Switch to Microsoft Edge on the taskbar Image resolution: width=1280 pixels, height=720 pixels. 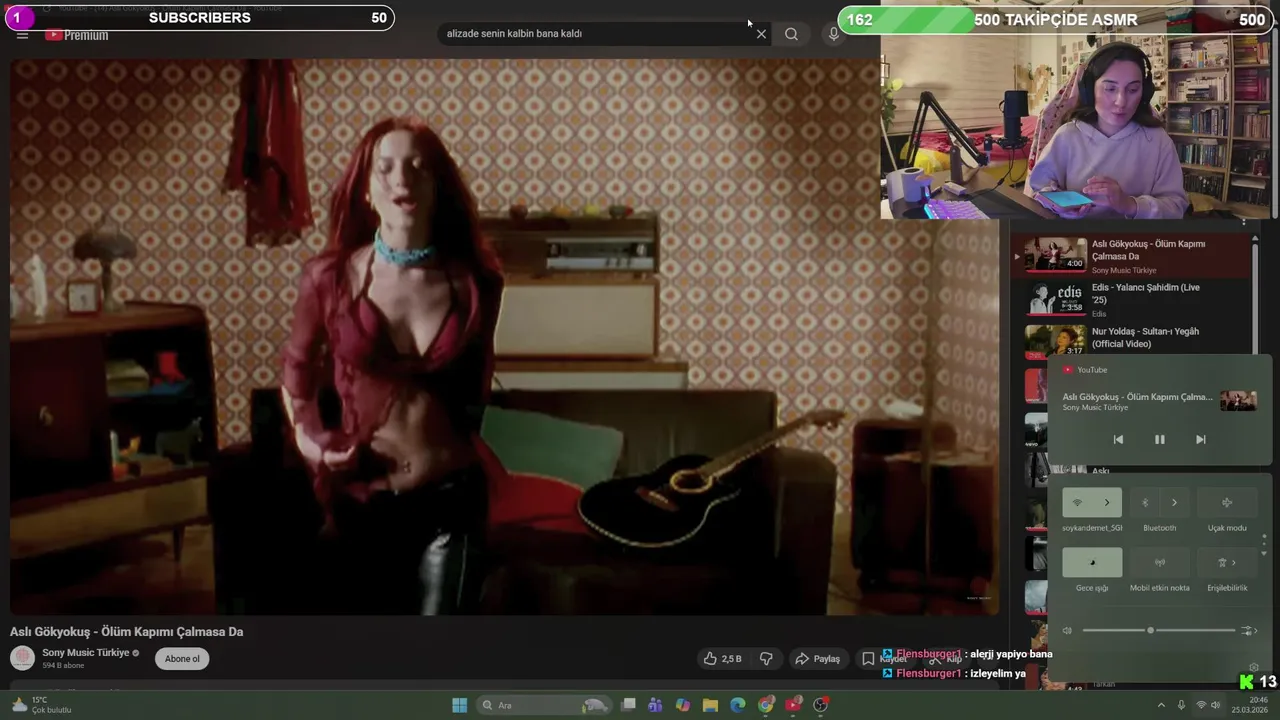pyautogui.click(x=738, y=705)
